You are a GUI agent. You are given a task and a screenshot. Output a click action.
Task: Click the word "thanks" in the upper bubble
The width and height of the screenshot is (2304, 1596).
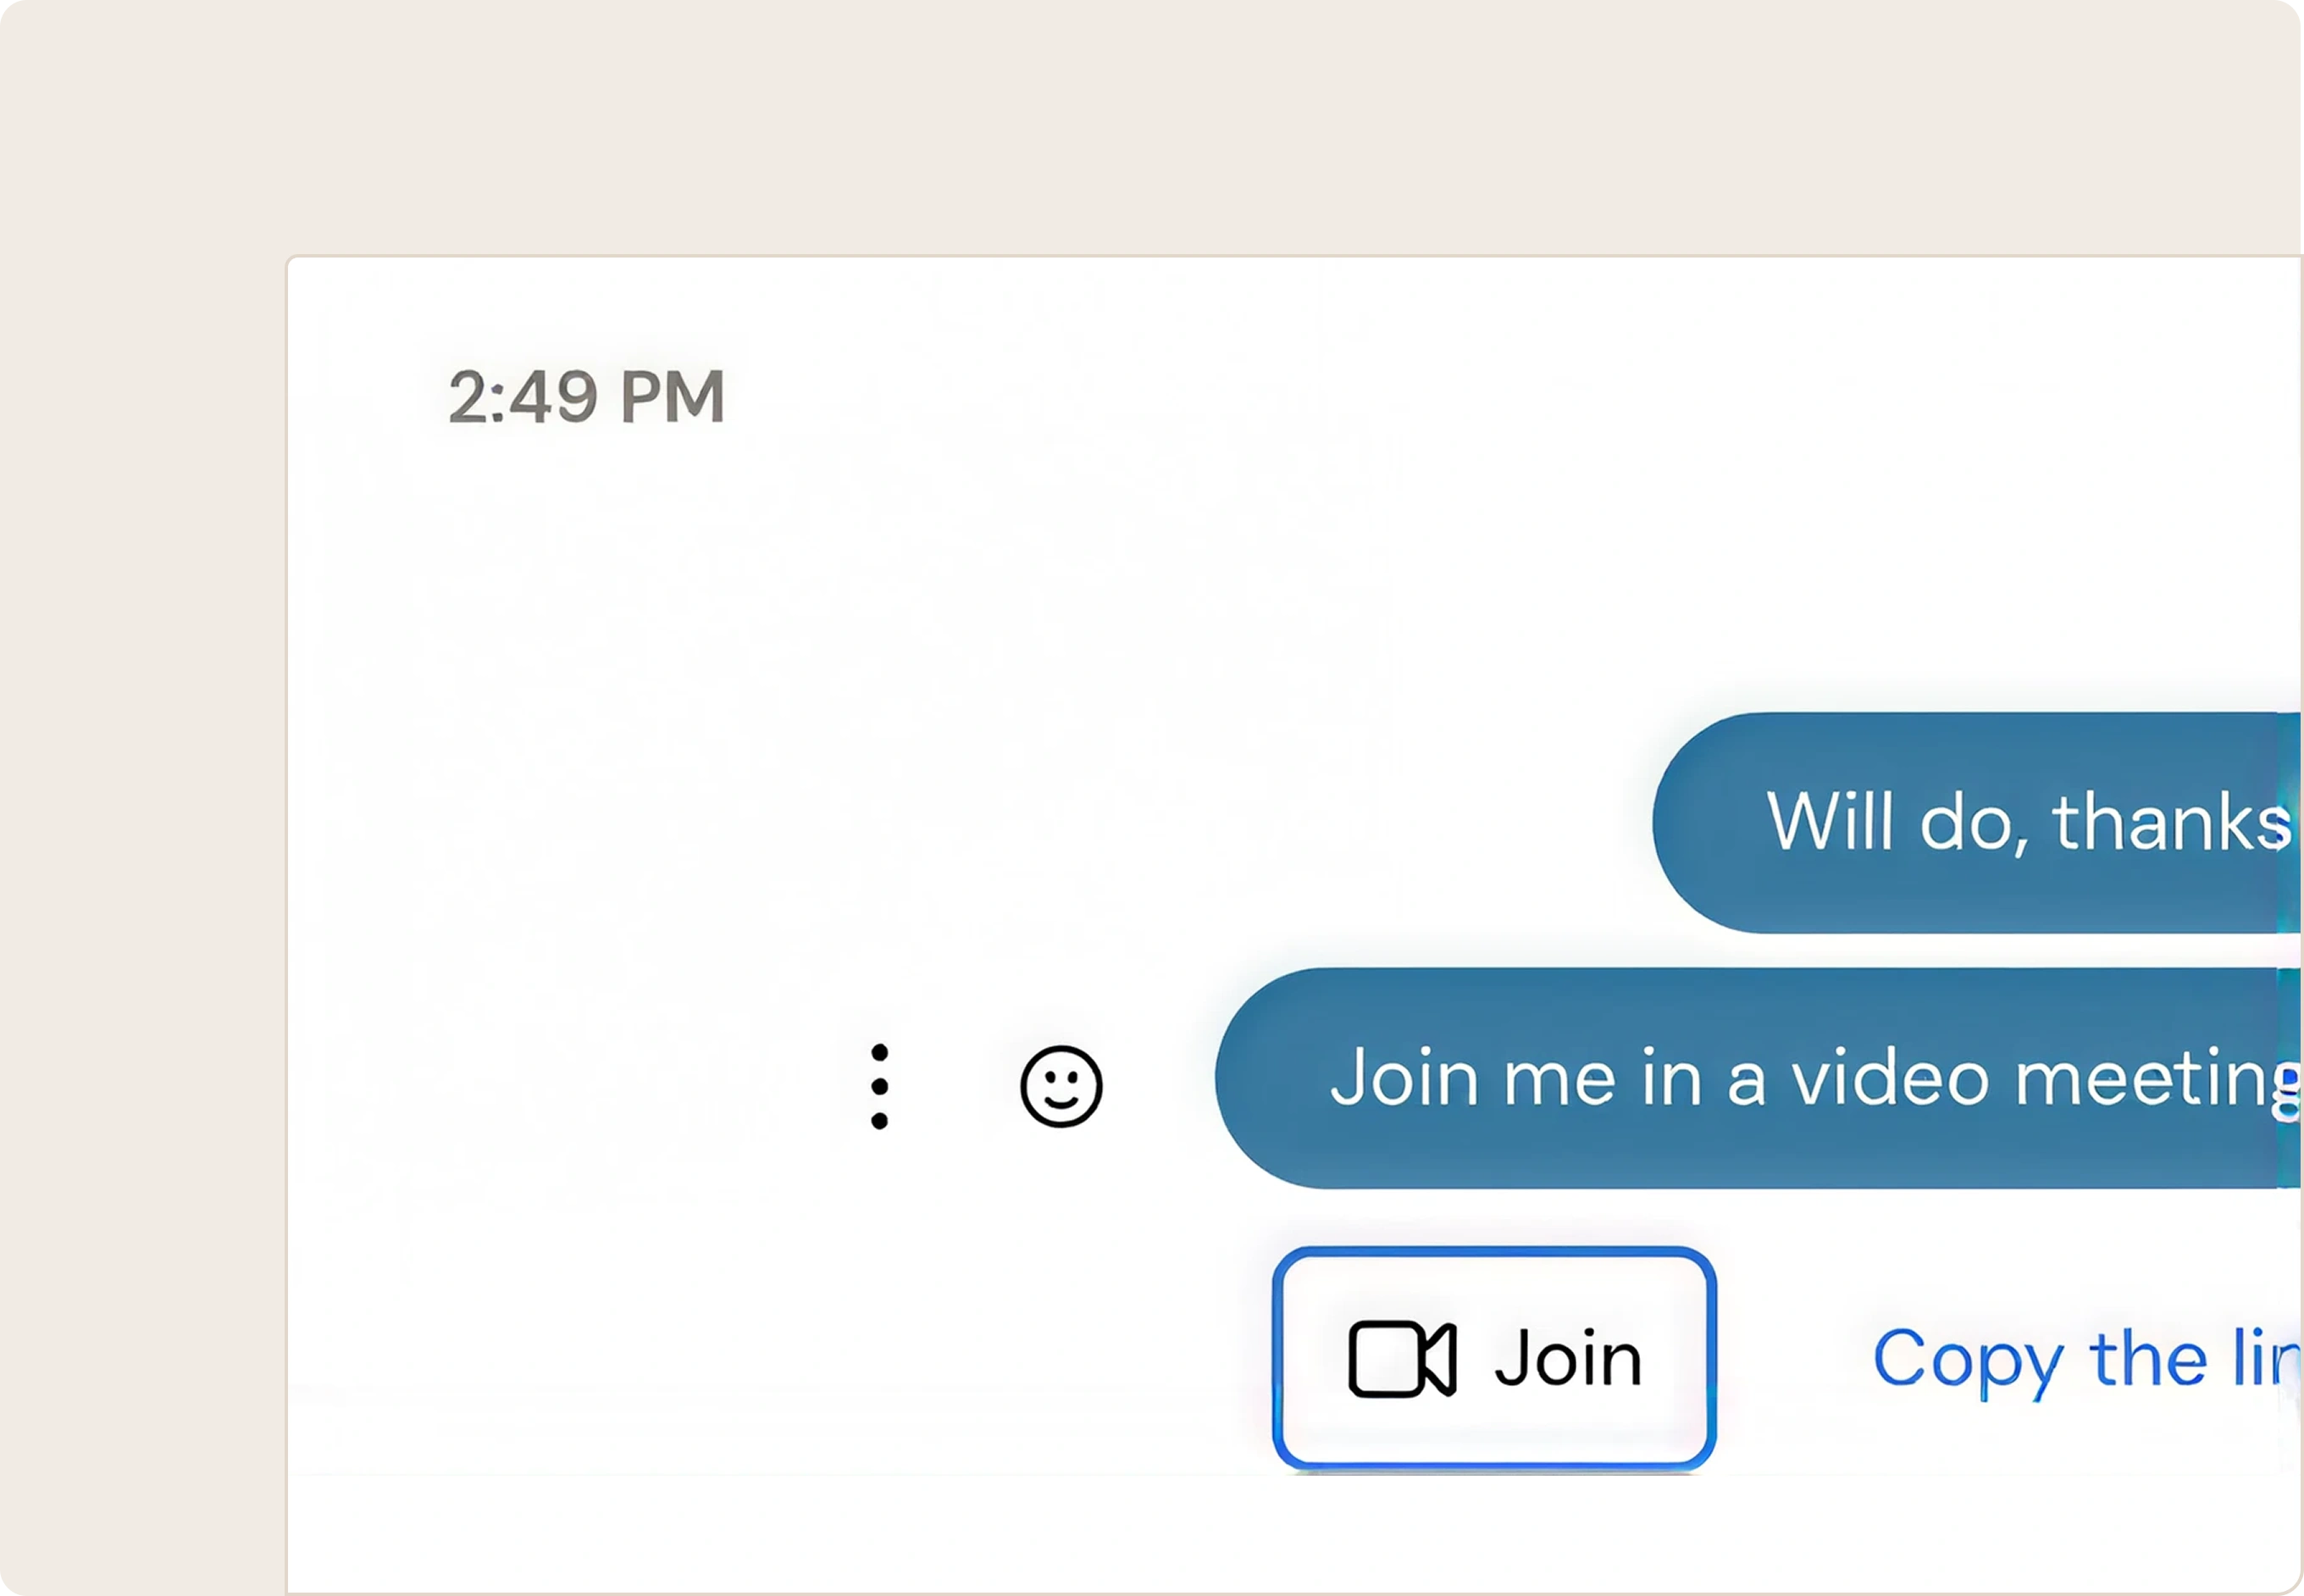click(2172, 822)
